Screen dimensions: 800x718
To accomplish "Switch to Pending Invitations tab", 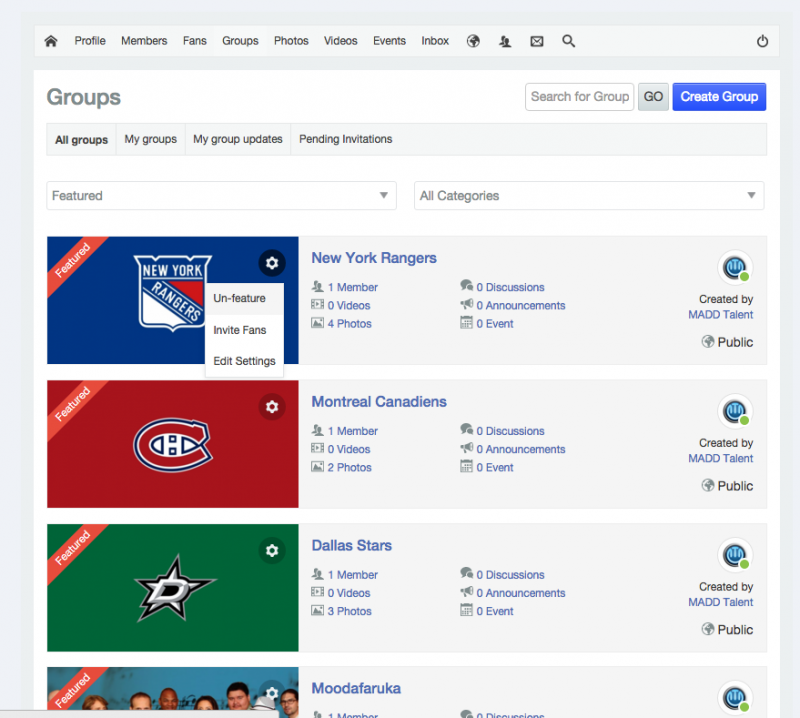I will pyautogui.click(x=345, y=139).
